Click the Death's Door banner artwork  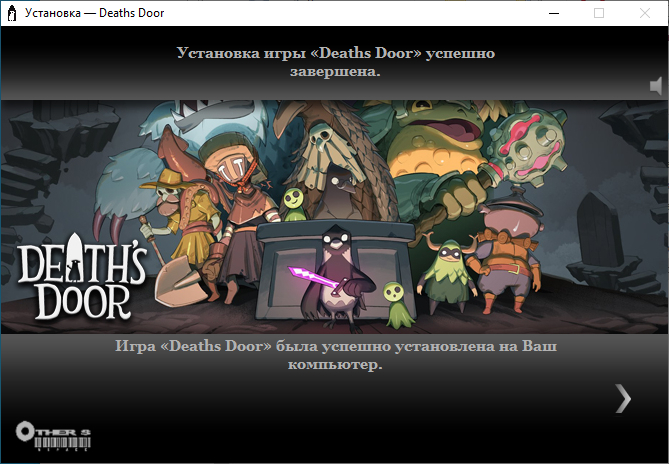pos(334,217)
